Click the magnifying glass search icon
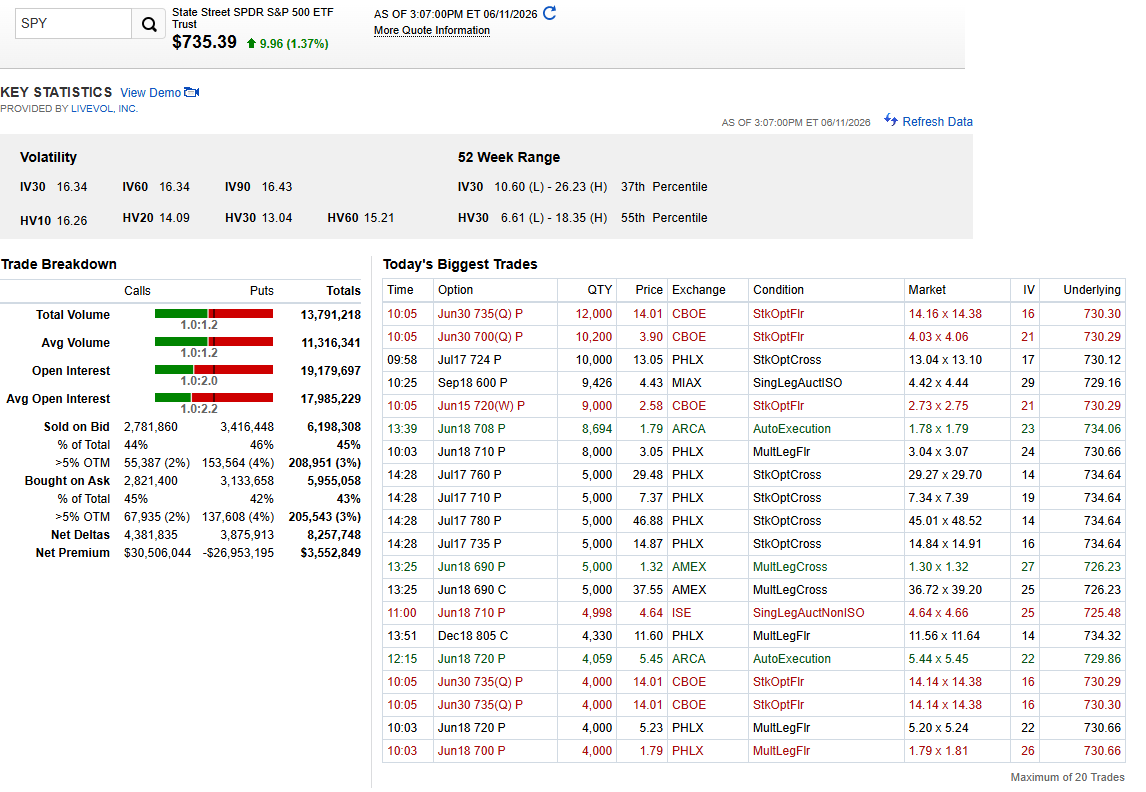This screenshot has width=1146, height=792. click(x=148, y=24)
